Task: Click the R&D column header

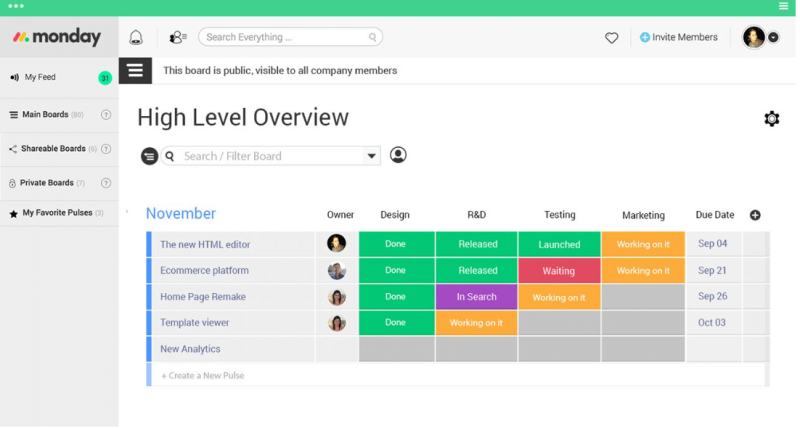Action: pos(477,215)
